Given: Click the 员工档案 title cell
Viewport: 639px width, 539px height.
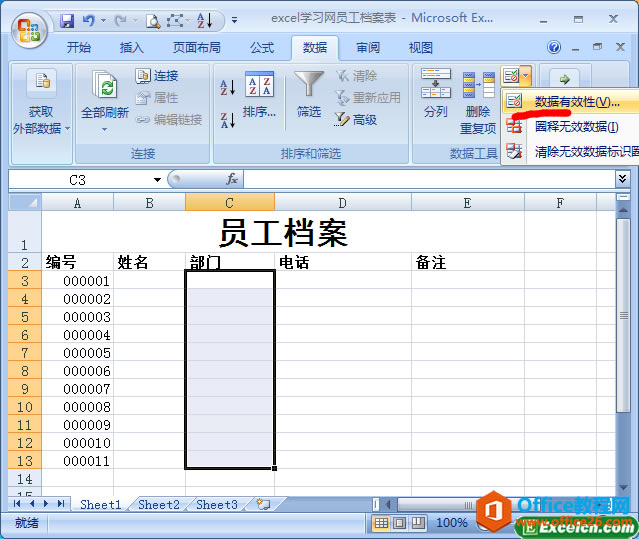Looking at the screenshot, I should pyautogui.click(x=283, y=232).
